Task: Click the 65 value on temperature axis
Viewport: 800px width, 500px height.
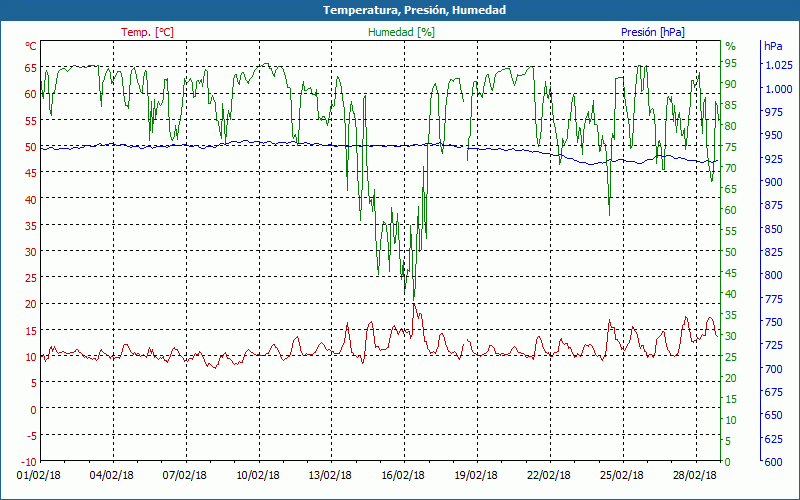Action: [30, 67]
